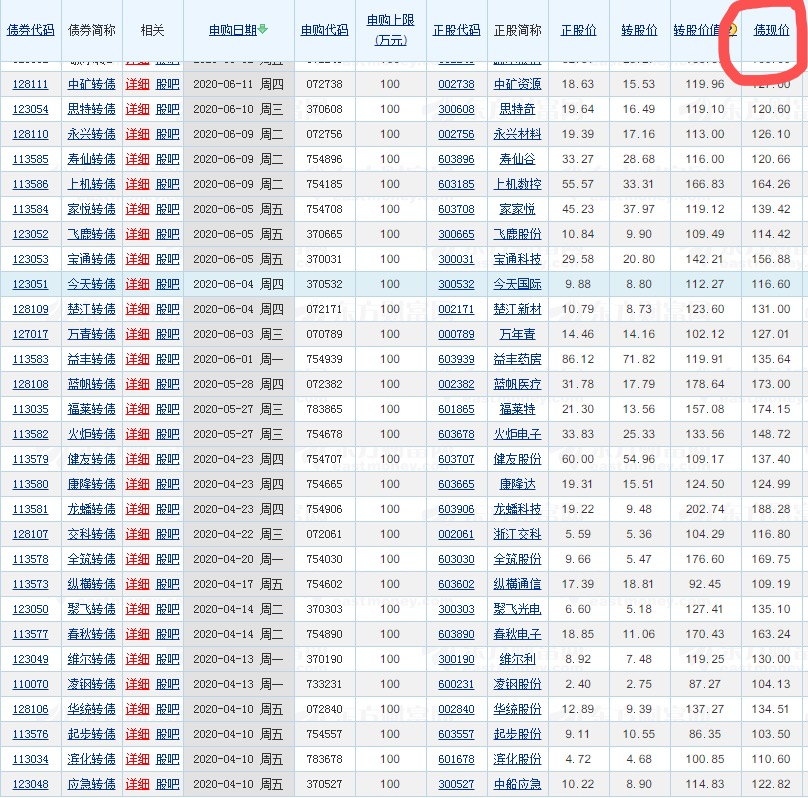
Task: Select date cell 2020-06-11 周四
Action: [239, 84]
